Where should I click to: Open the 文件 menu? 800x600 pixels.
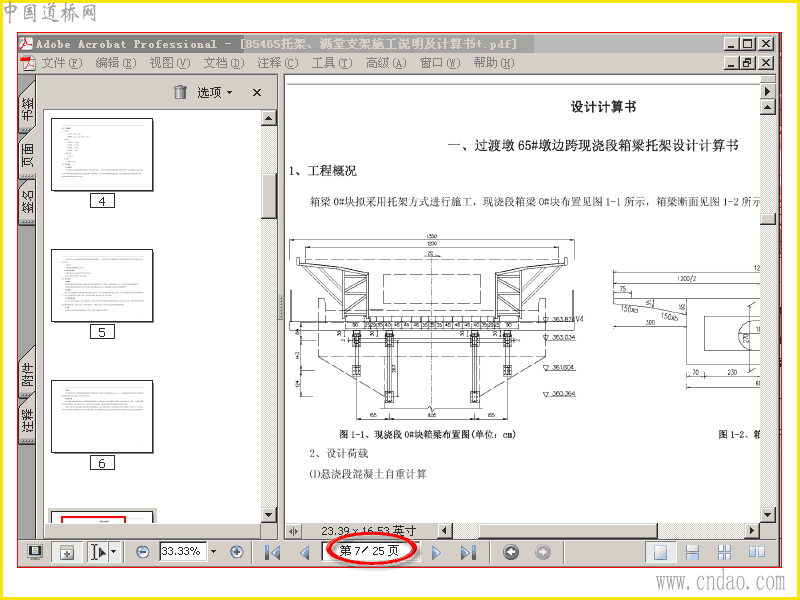click(61, 63)
